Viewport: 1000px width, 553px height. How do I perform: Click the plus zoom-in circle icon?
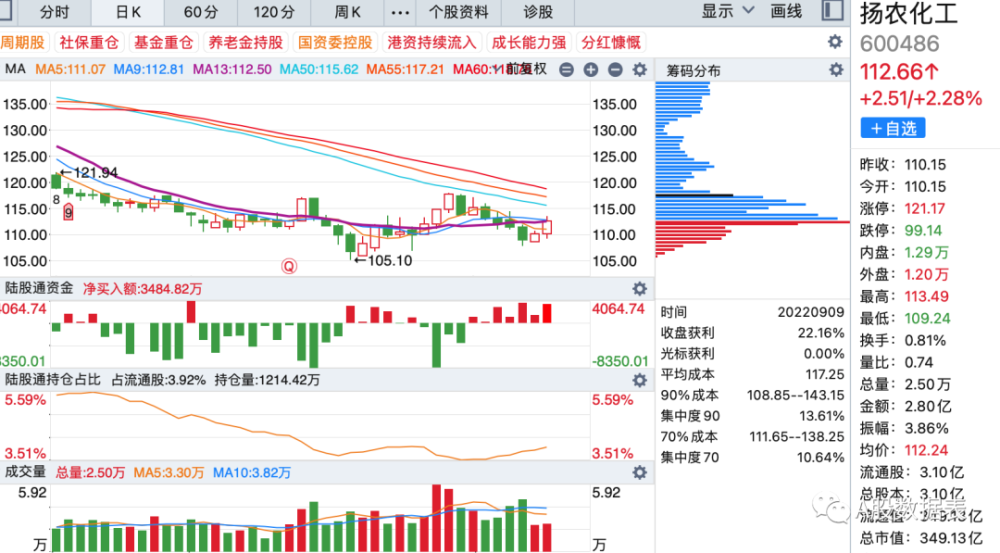[x=591, y=70]
